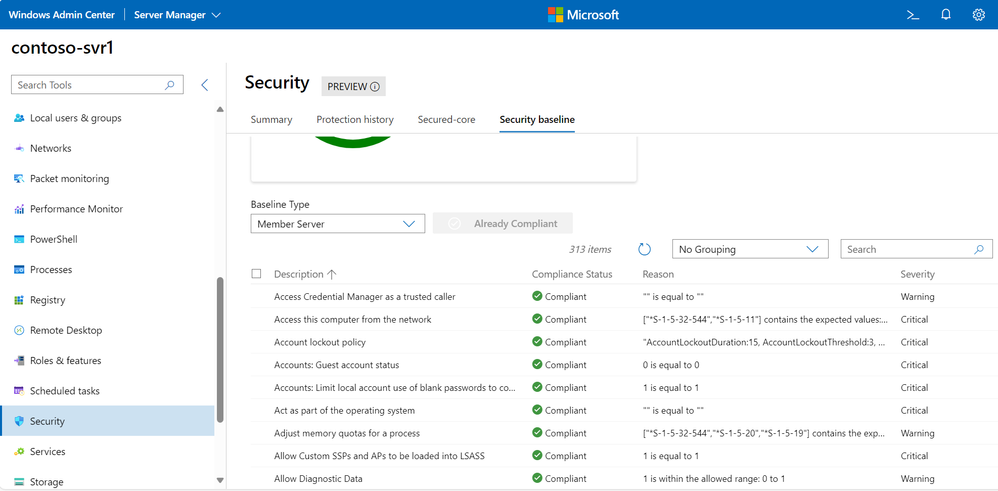Screen dimensions: 998x491
Task: Toggle the select-all checkbox in table header
Action: pos(257,274)
